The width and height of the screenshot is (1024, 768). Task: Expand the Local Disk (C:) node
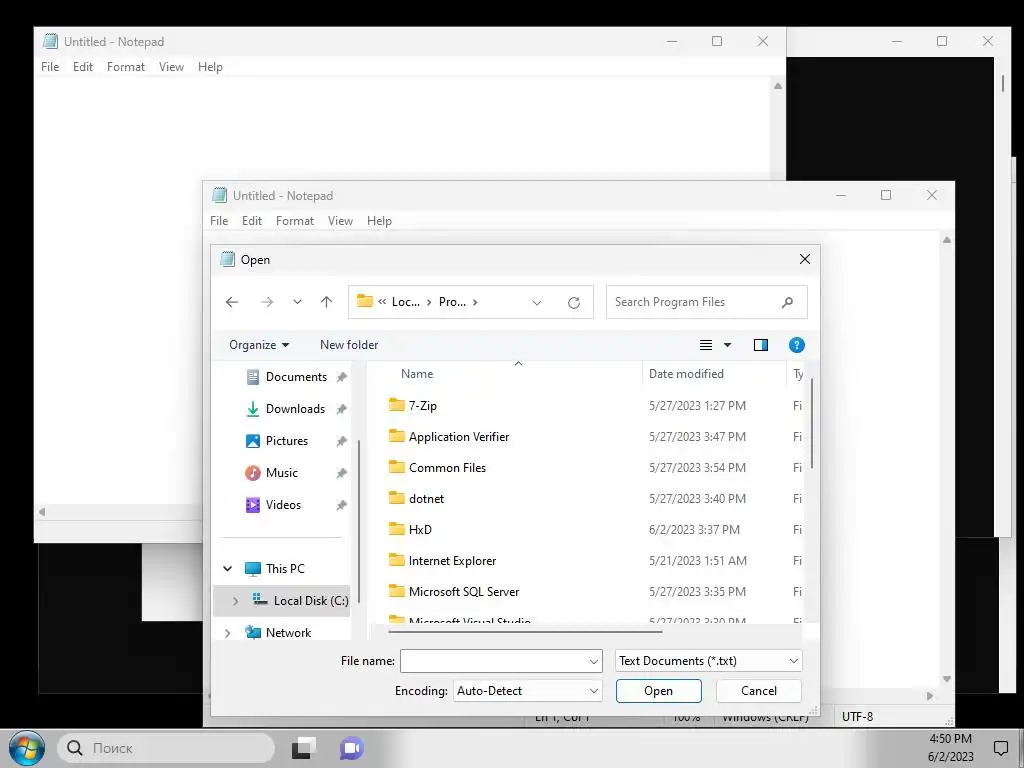(235, 601)
